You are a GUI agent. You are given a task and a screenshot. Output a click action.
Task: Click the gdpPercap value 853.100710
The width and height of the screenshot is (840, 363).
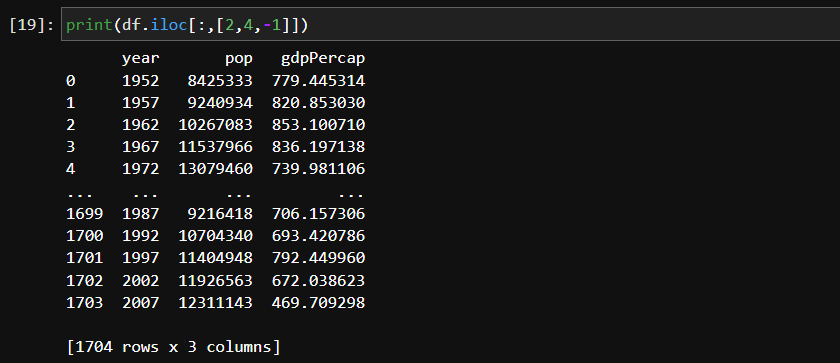[318, 125]
